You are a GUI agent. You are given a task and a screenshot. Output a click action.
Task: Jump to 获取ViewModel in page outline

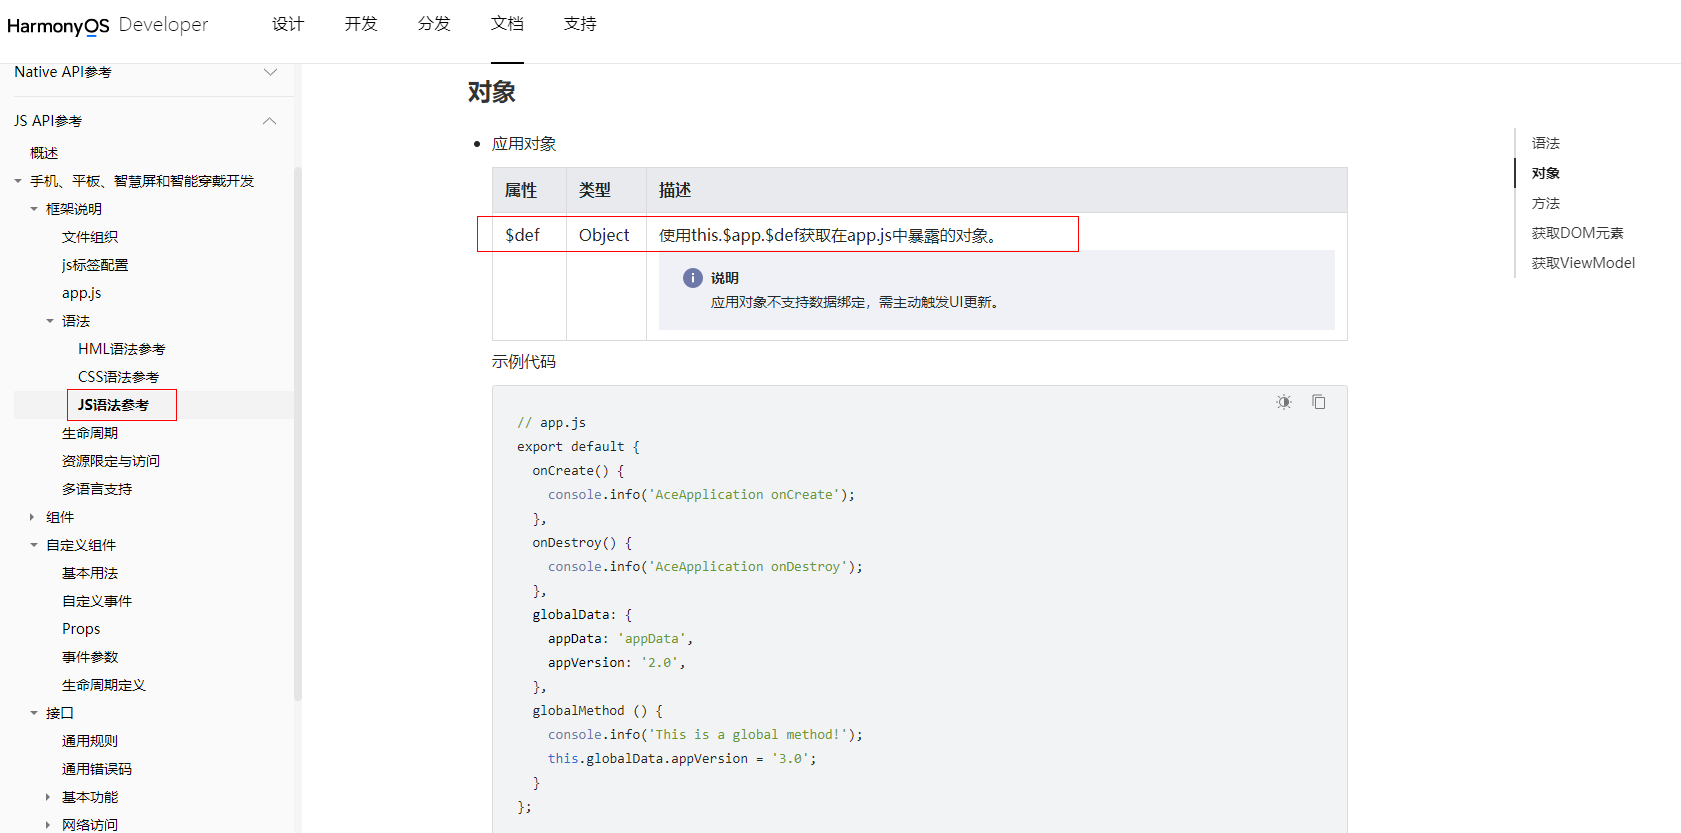(1583, 263)
